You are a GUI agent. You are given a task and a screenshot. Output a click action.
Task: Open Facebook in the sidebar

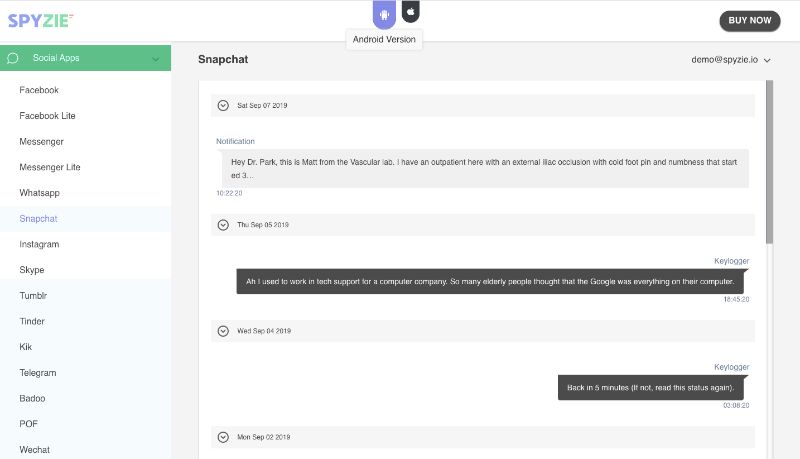tap(39, 90)
